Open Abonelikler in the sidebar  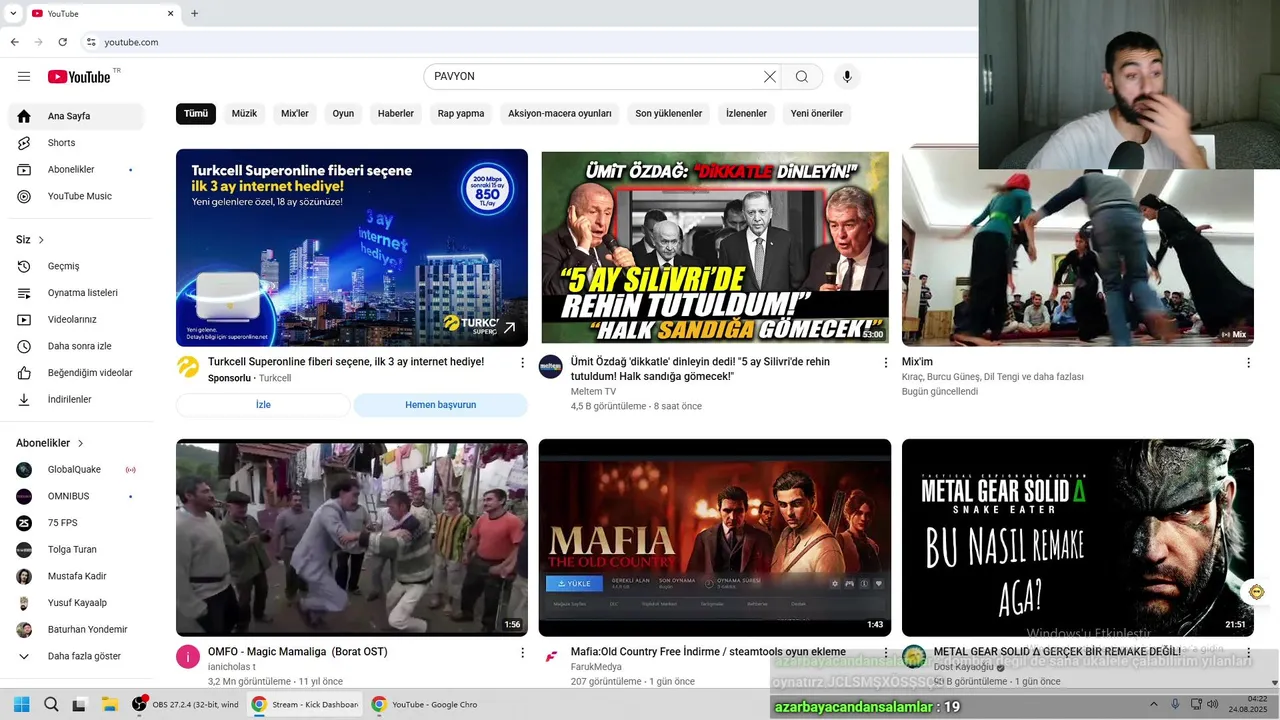(76, 170)
